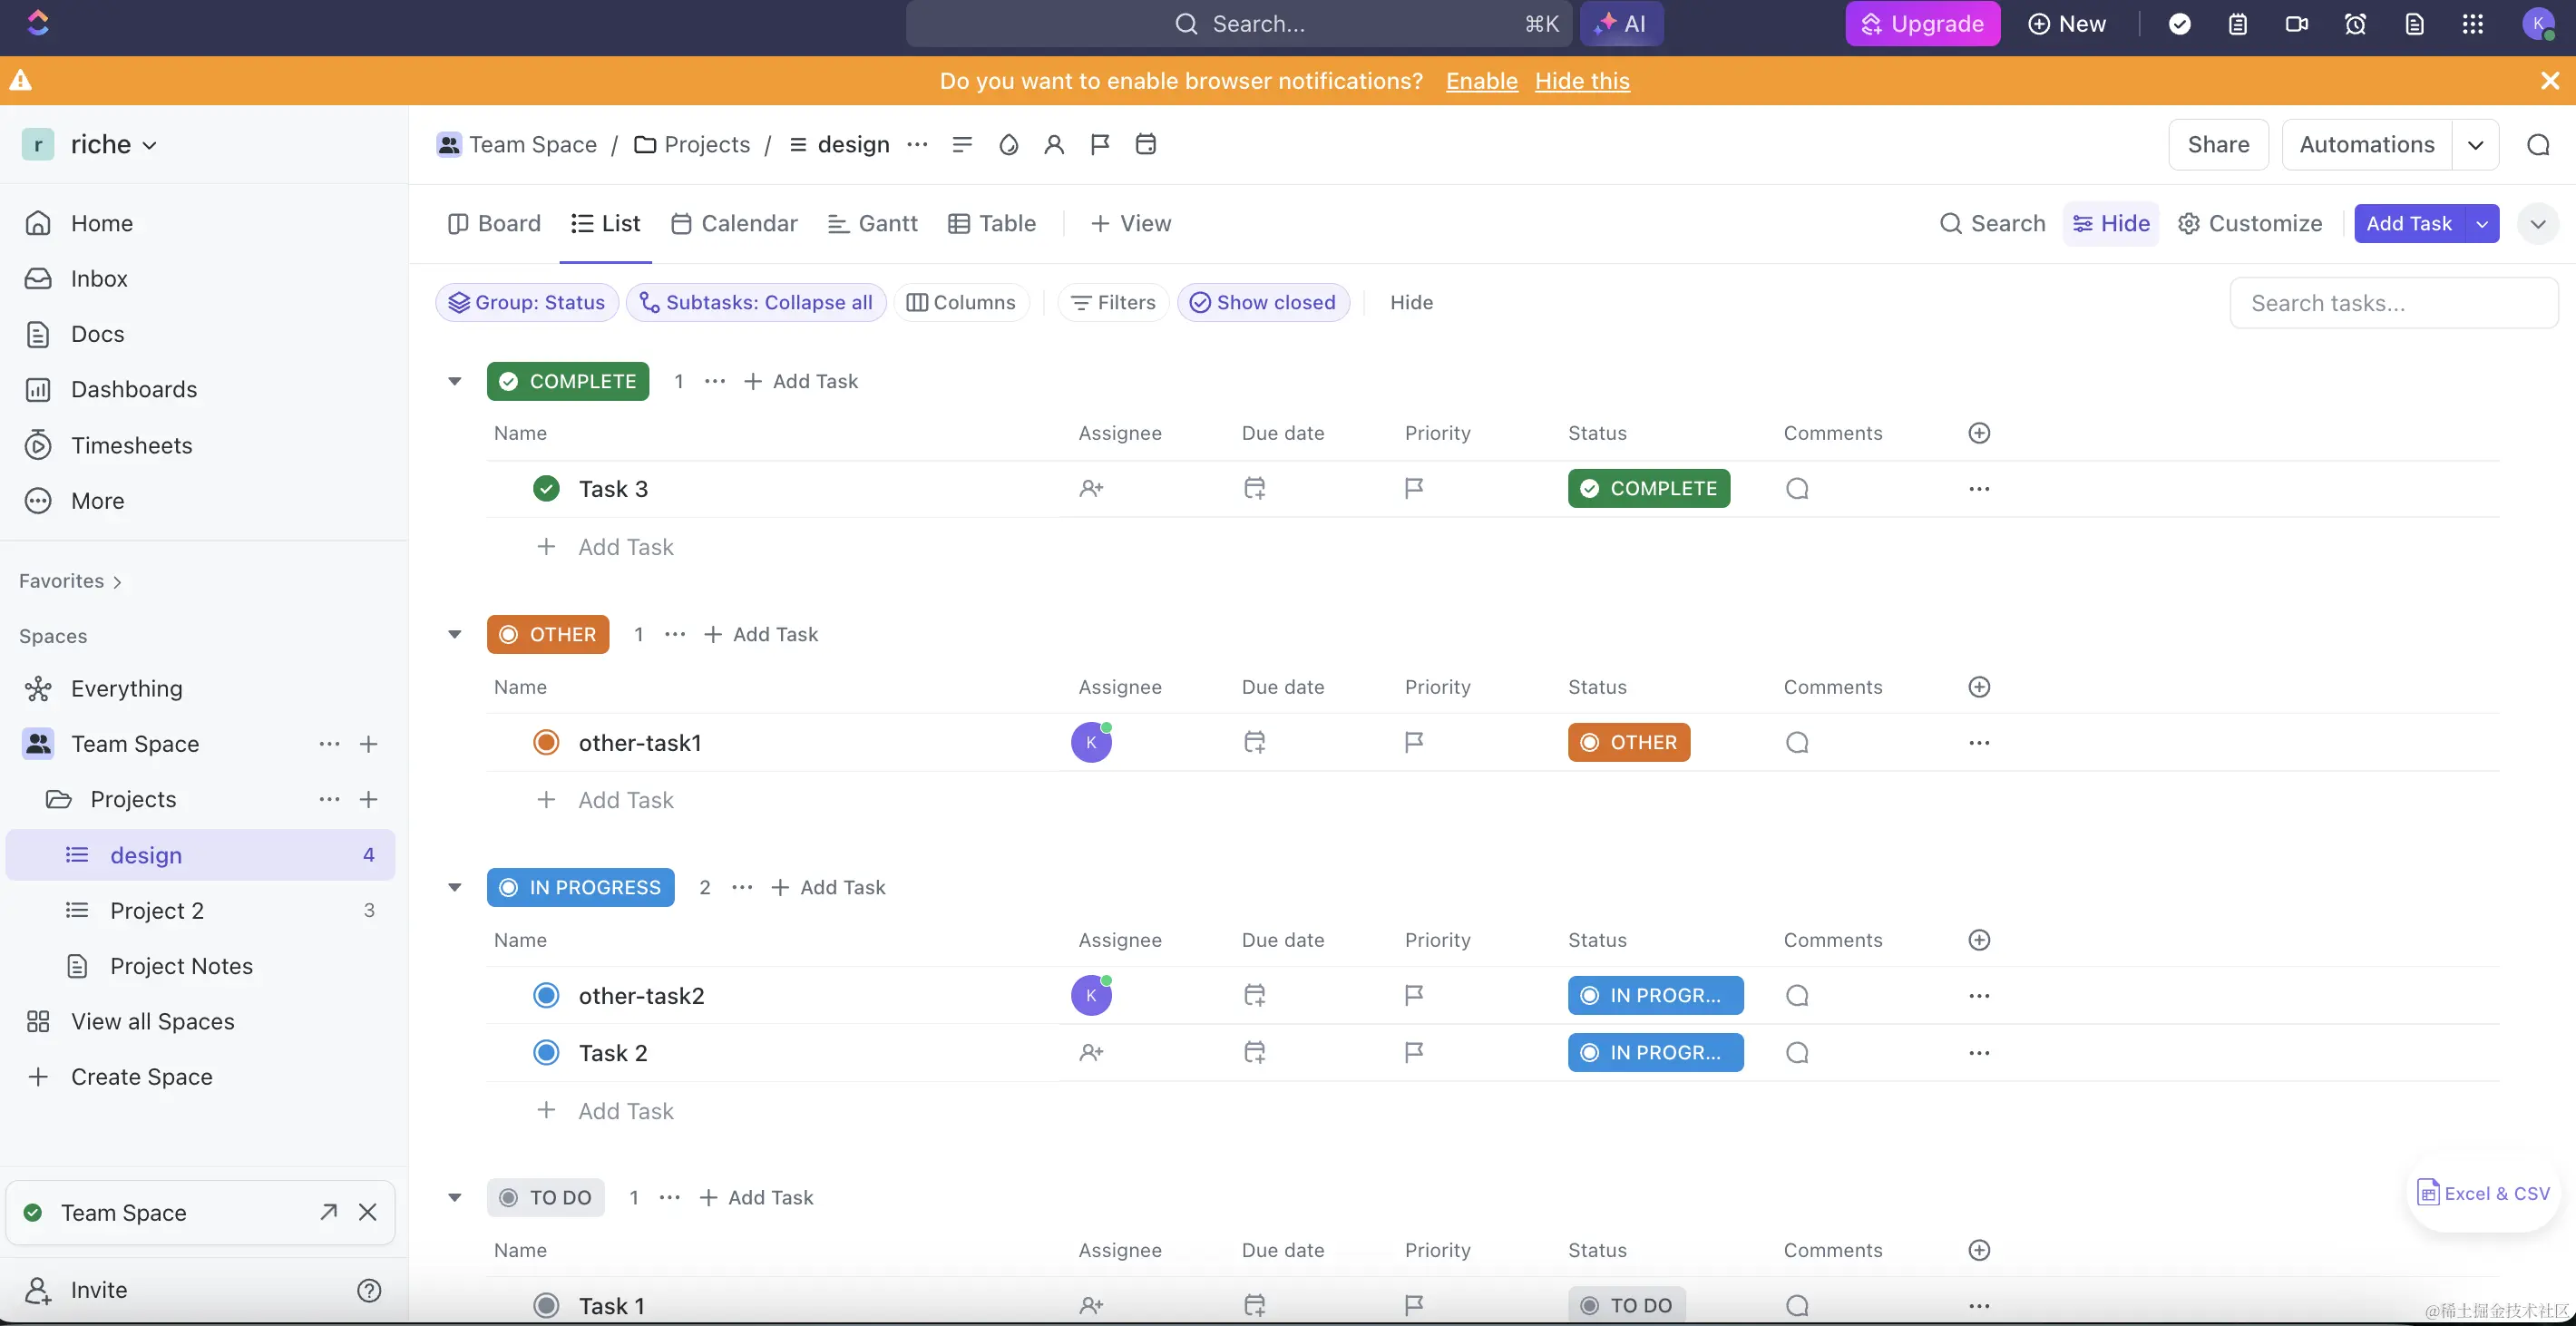Switch to the Board view tab
The height and width of the screenshot is (1326, 2576).
495,224
